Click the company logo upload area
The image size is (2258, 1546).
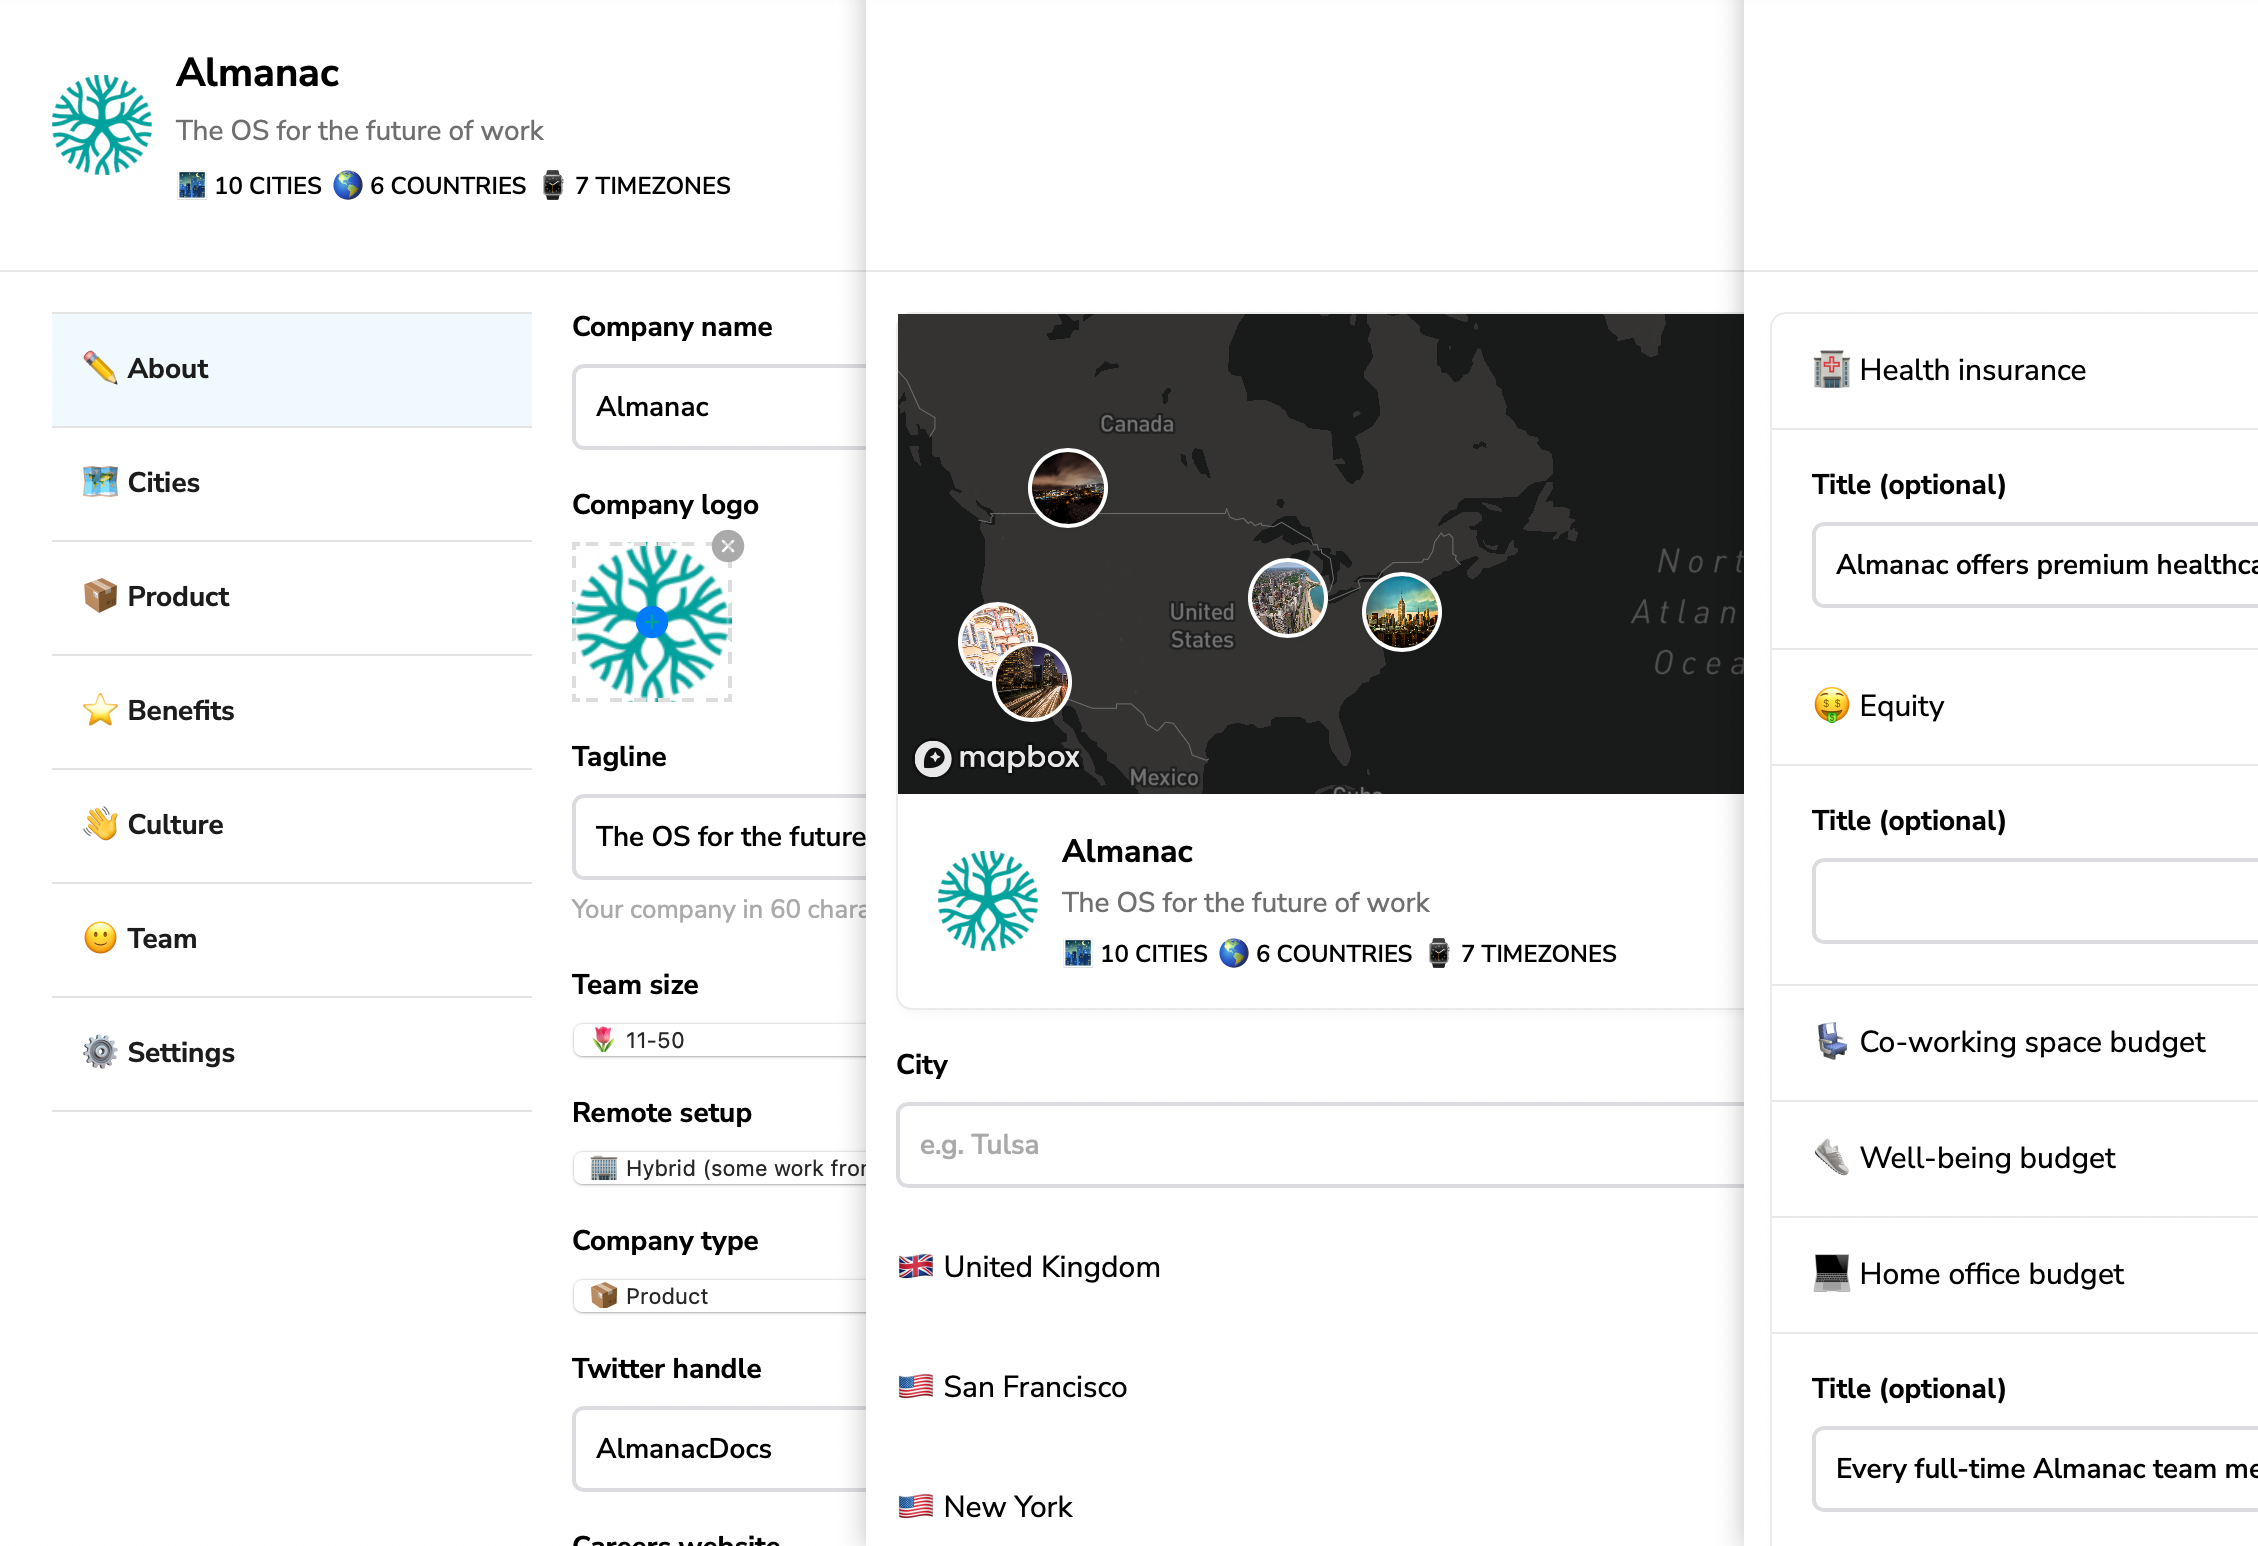(x=651, y=622)
